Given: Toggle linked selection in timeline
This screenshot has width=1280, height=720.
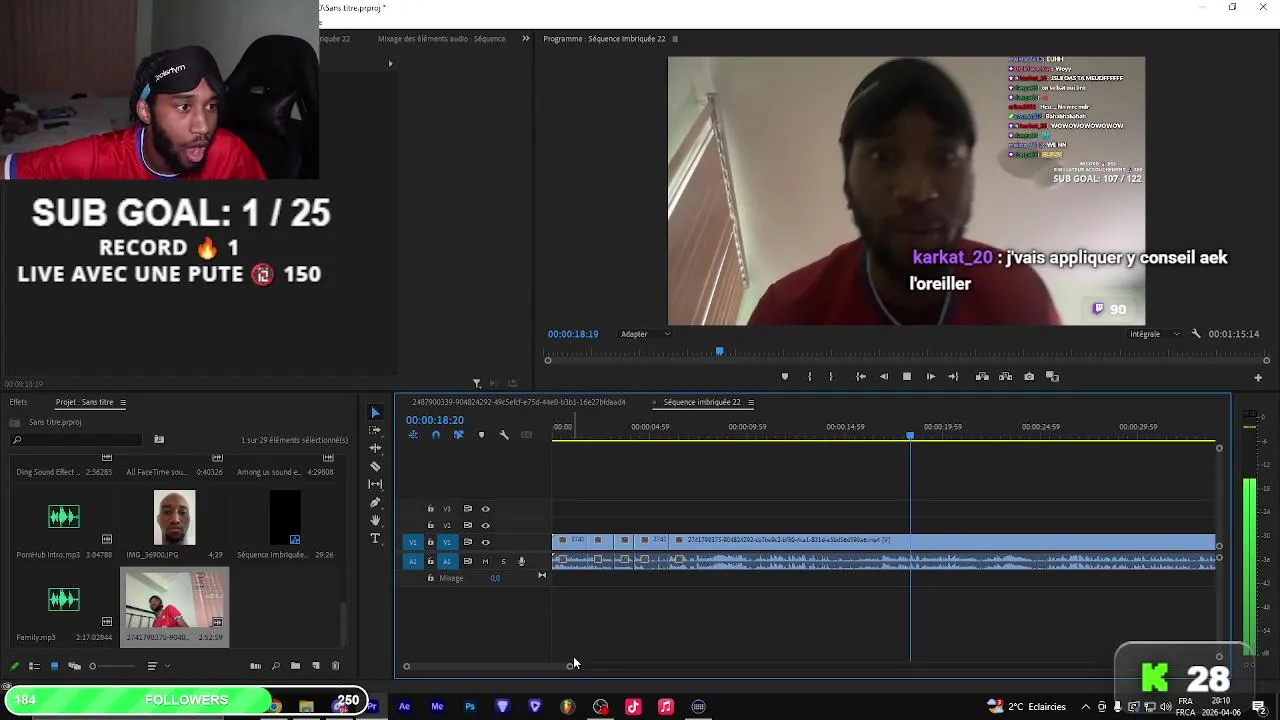Looking at the screenshot, I should coord(458,435).
